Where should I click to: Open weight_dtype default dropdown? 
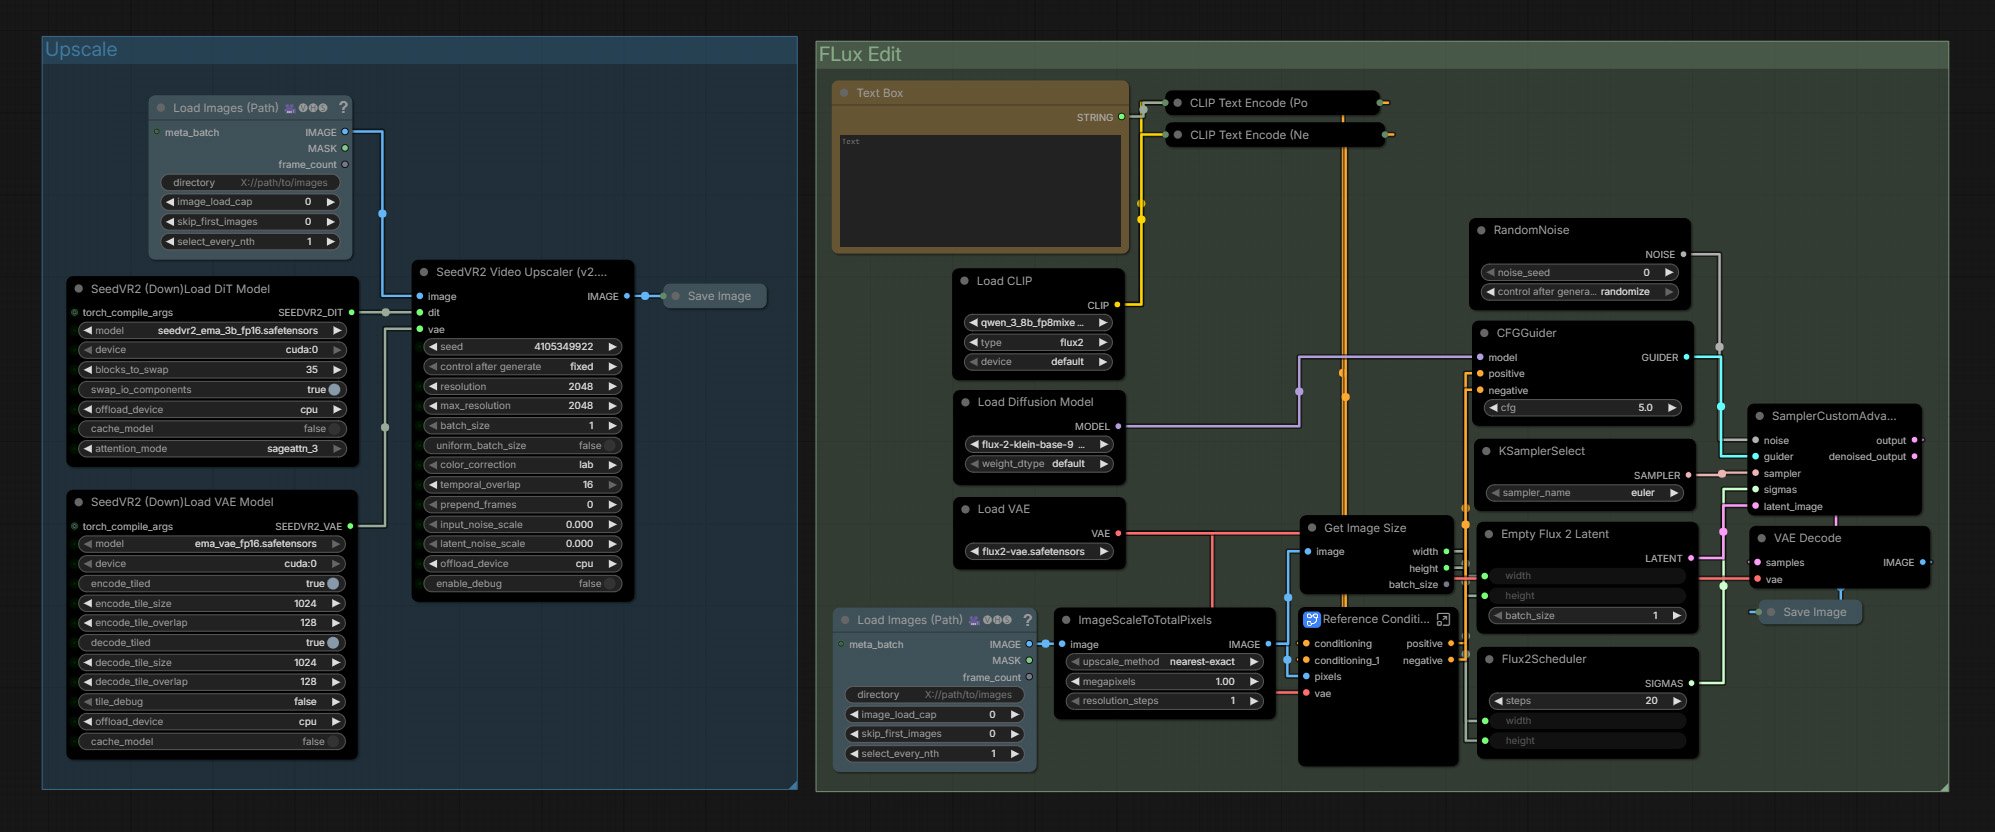click(x=1039, y=464)
